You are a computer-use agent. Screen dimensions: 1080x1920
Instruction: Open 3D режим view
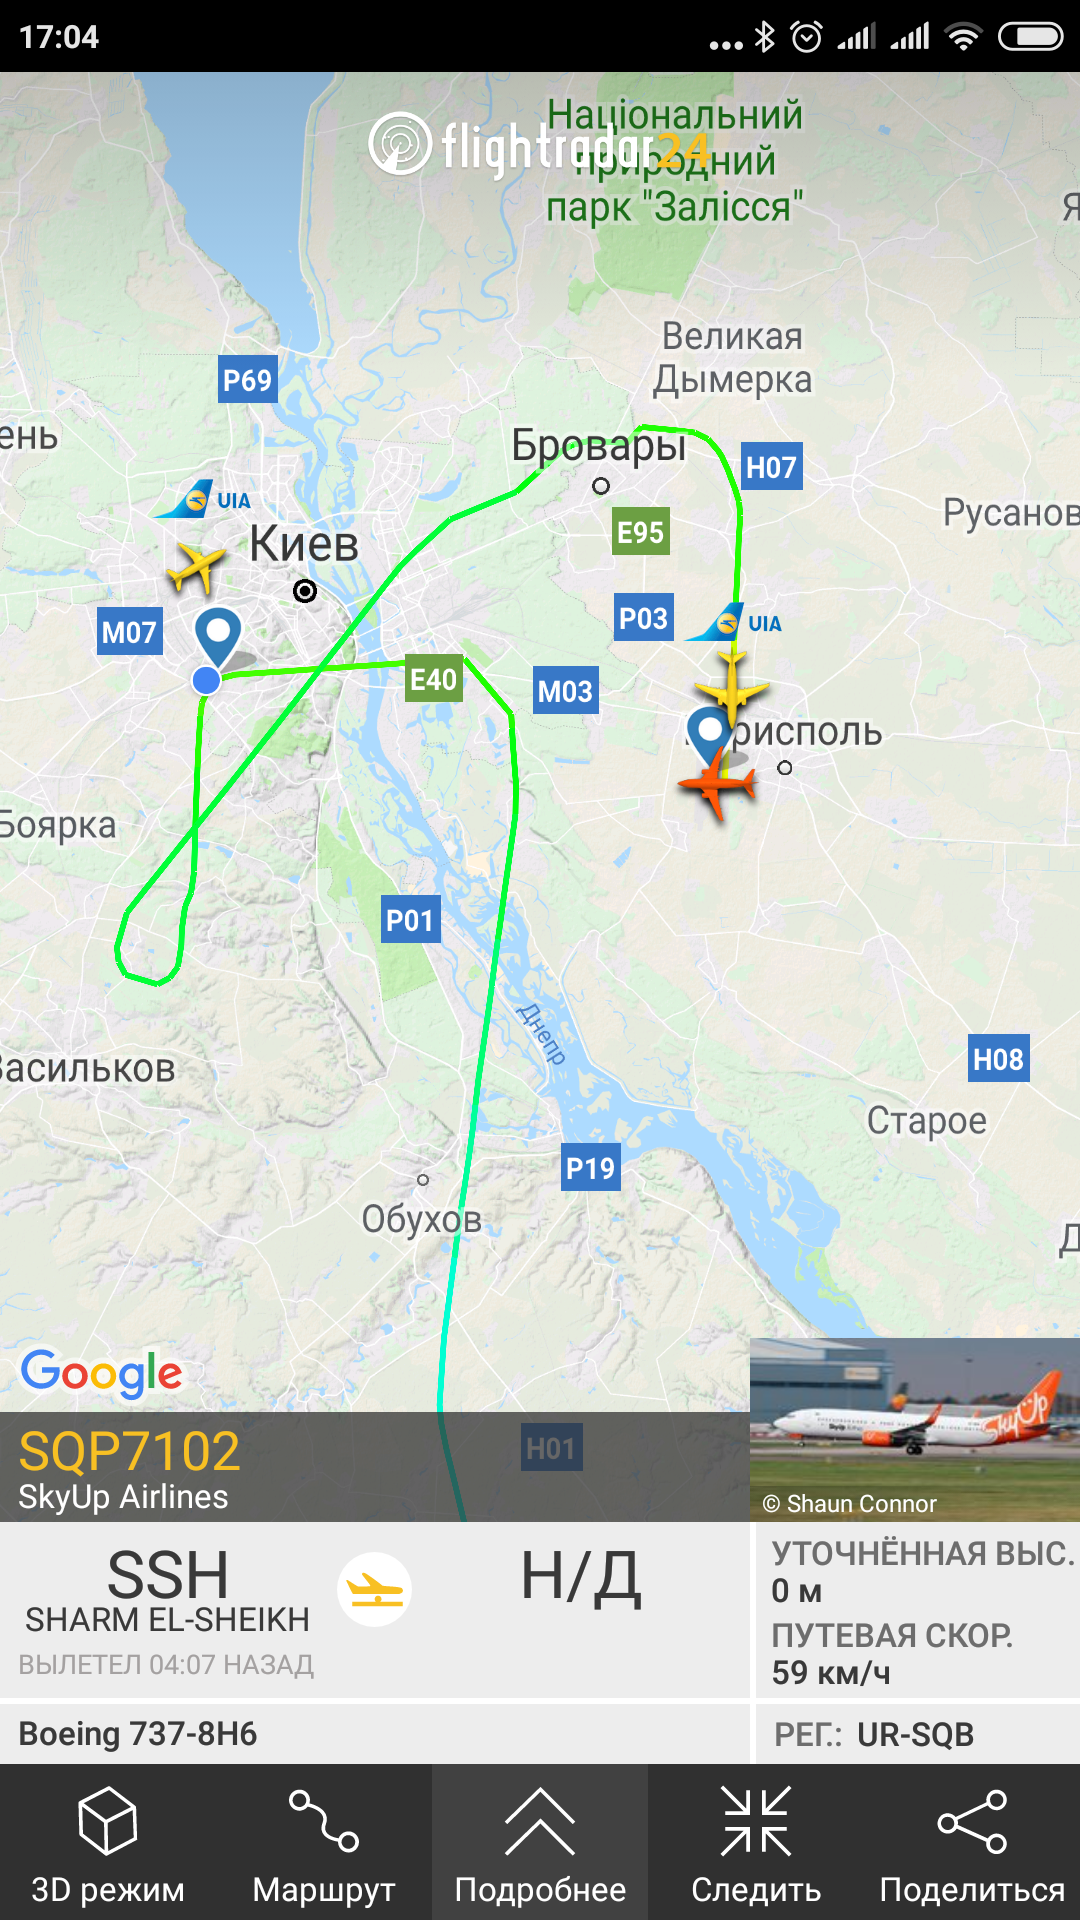click(108, 1842)
